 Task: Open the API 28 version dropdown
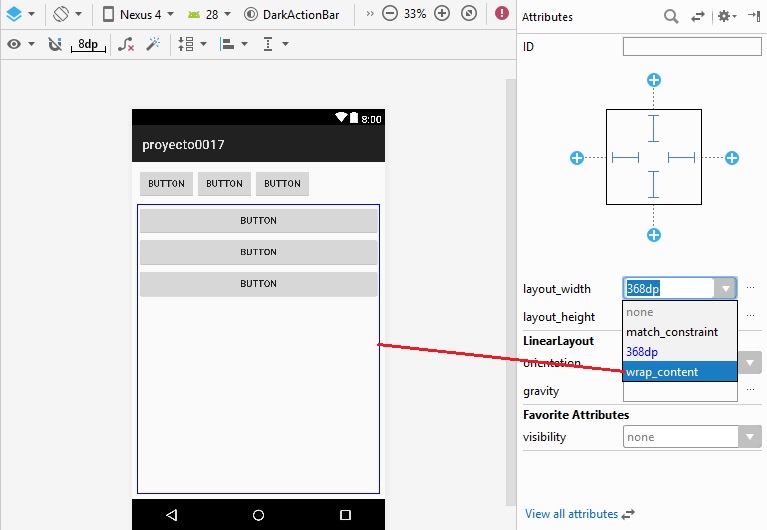pyautogui.click(x=209, y=15)
